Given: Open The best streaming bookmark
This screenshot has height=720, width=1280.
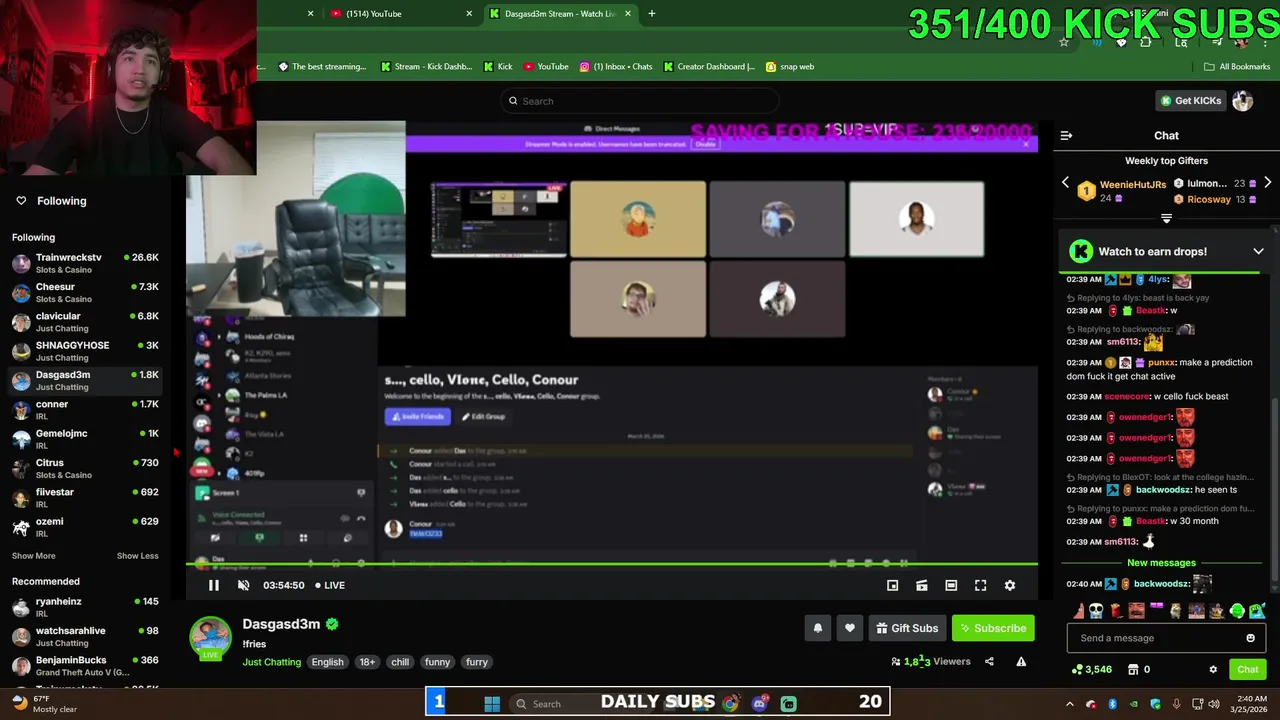Looking at the screenshot, I should click(322, 67).
